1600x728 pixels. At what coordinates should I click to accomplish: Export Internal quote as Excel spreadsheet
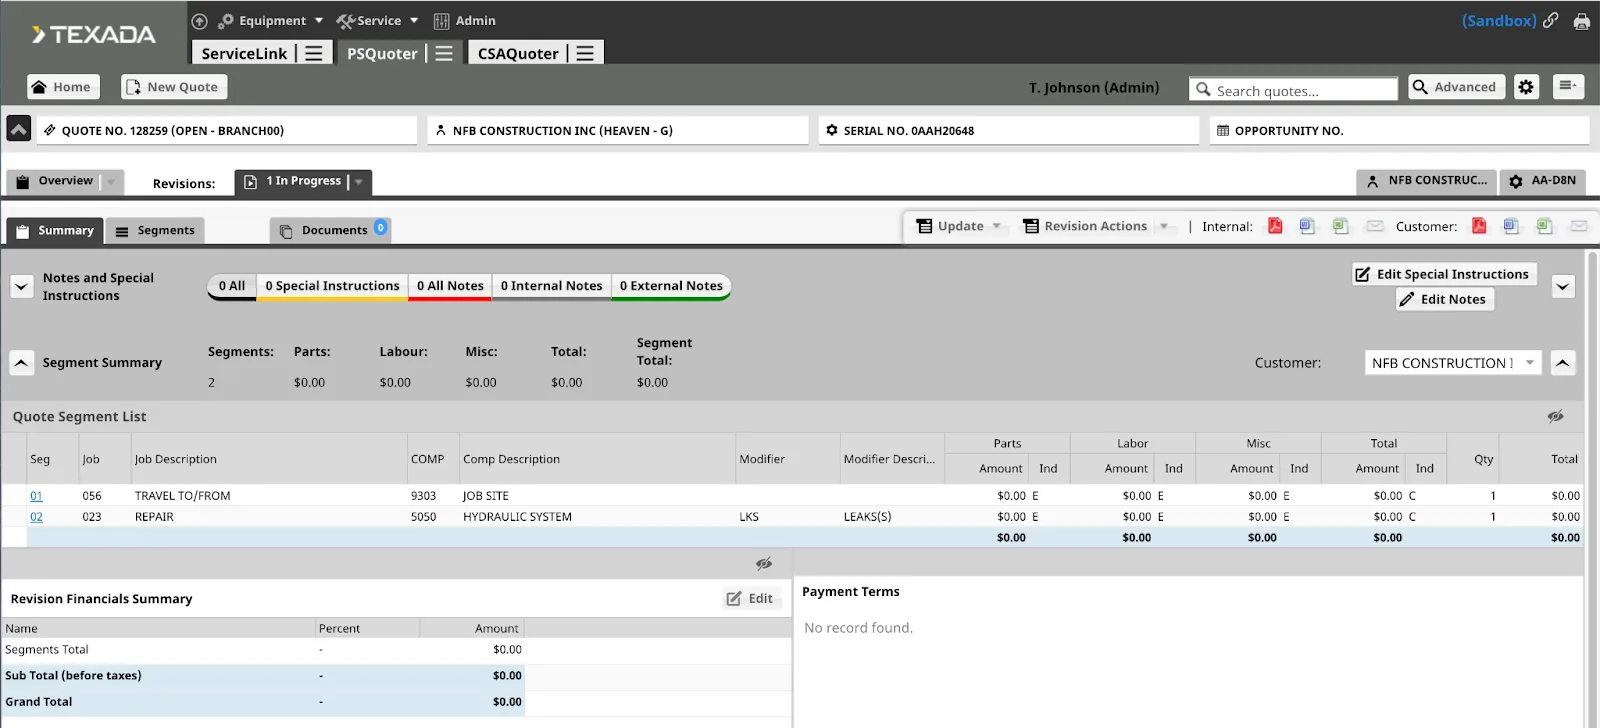pyautogui.click(x=1340, y=226)
